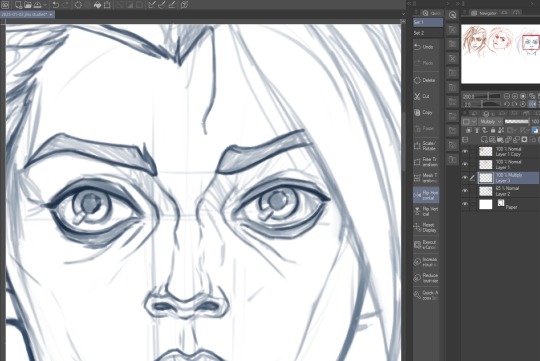This screenshot has width=540, height=361.
Task: Open the magnifier palette icon beside Quick Access
Action: 453,14
